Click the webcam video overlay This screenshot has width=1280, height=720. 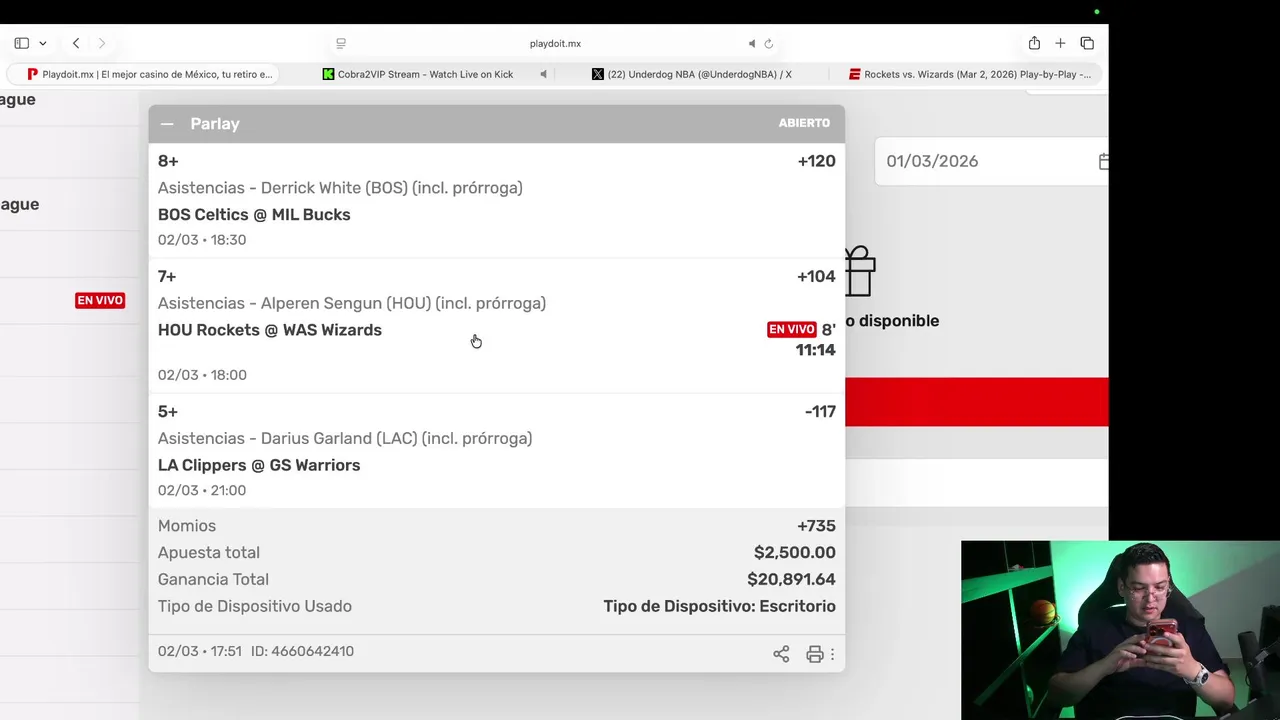point(1120,630)
